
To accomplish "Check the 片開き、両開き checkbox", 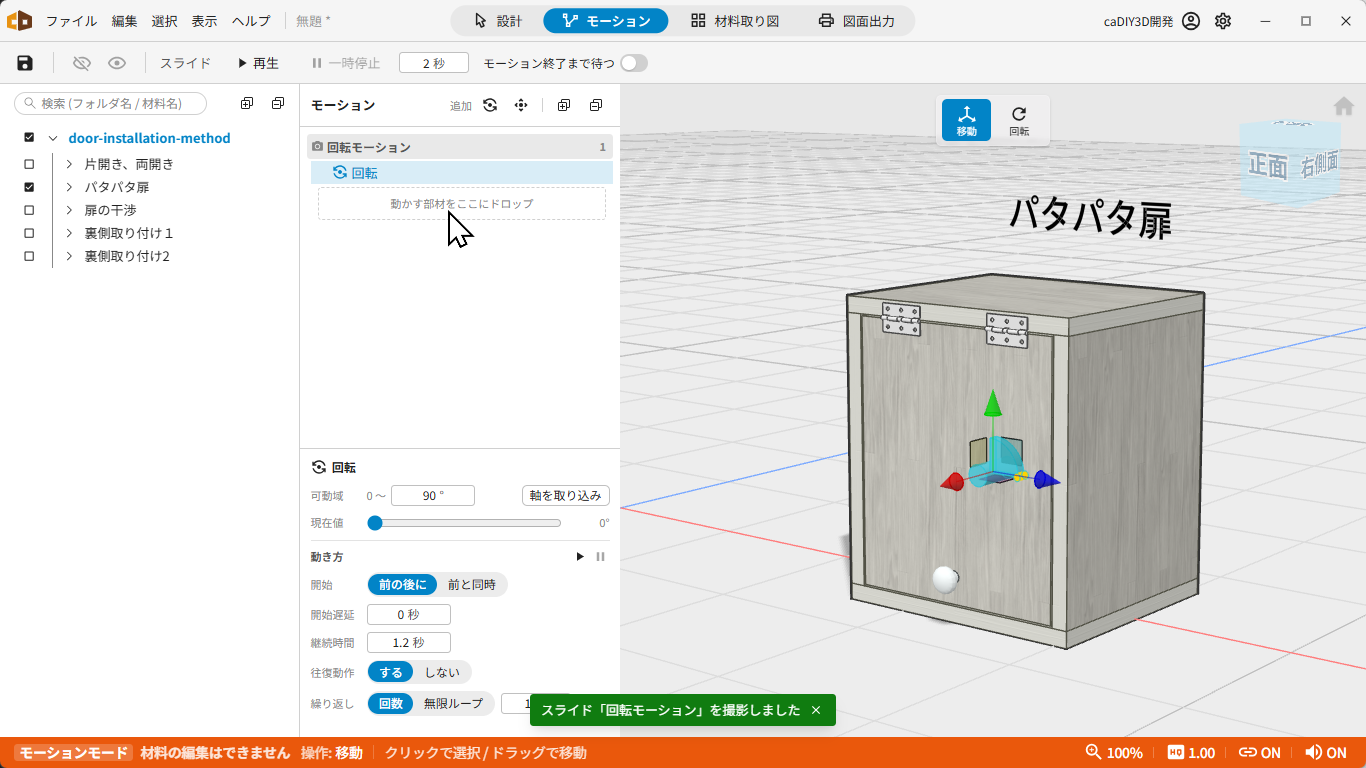I will pos(29,164).
